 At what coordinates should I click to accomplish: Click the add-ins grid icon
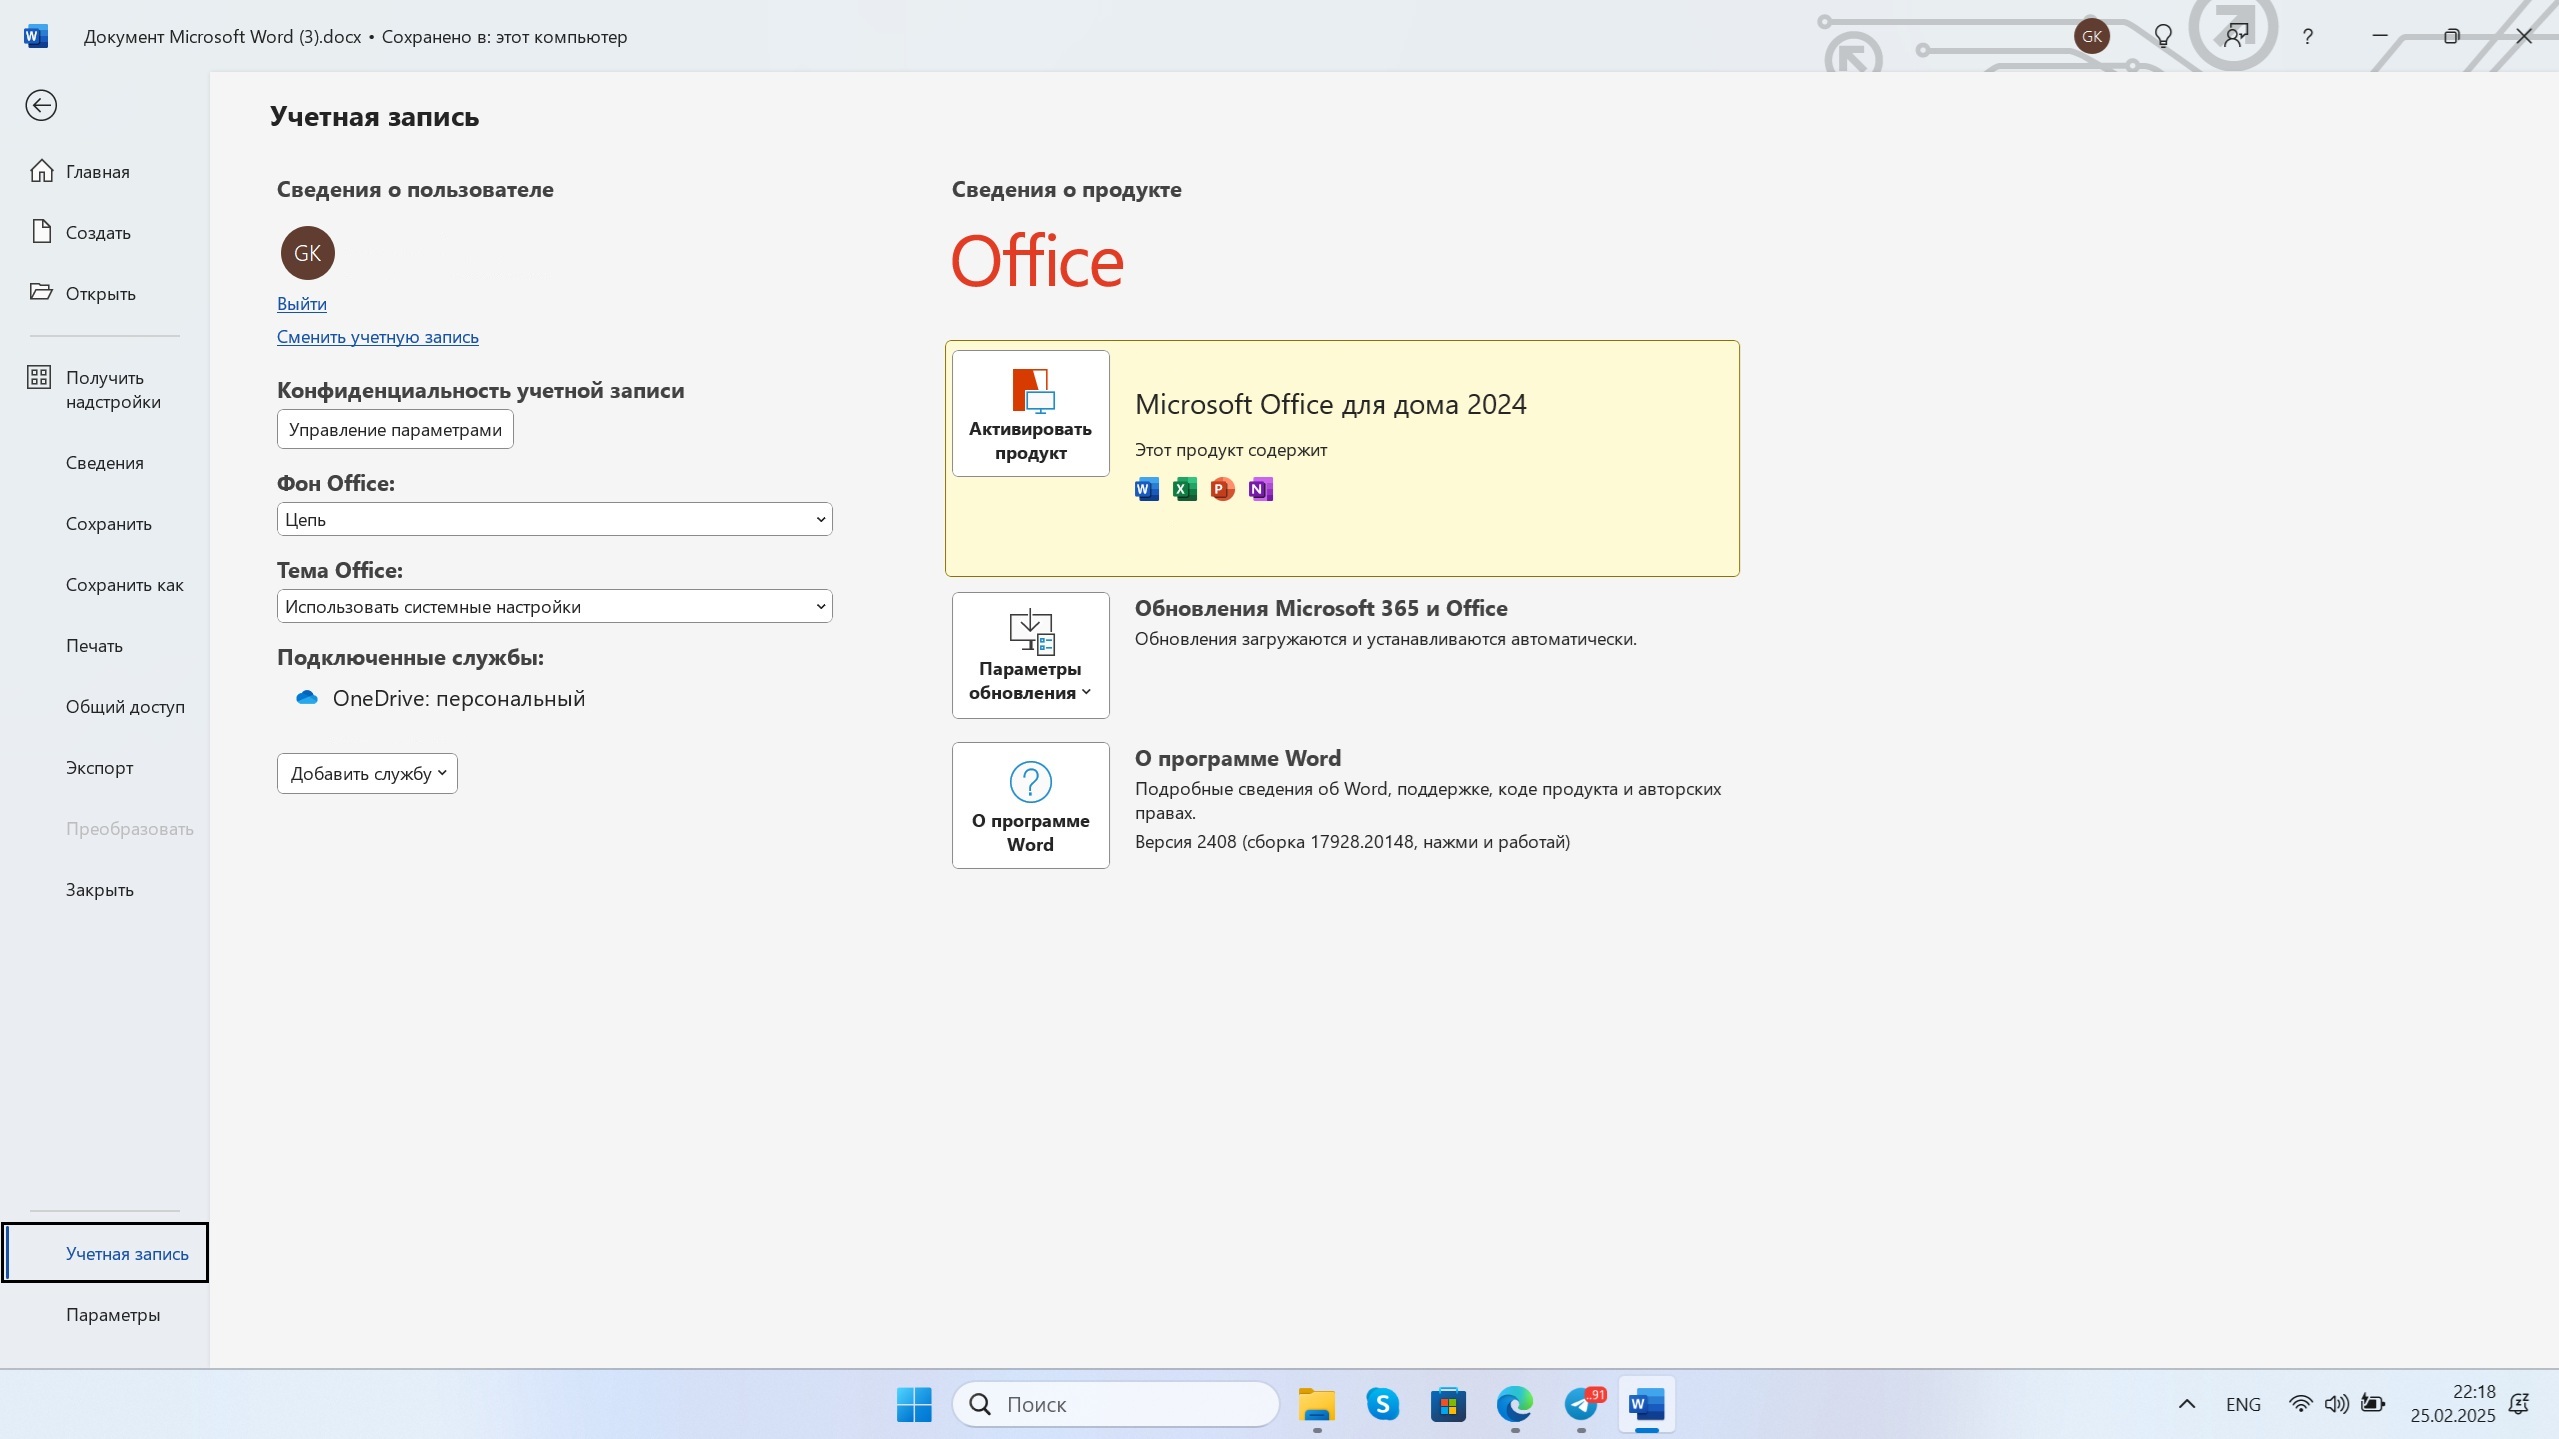click(x=39, y=377)
